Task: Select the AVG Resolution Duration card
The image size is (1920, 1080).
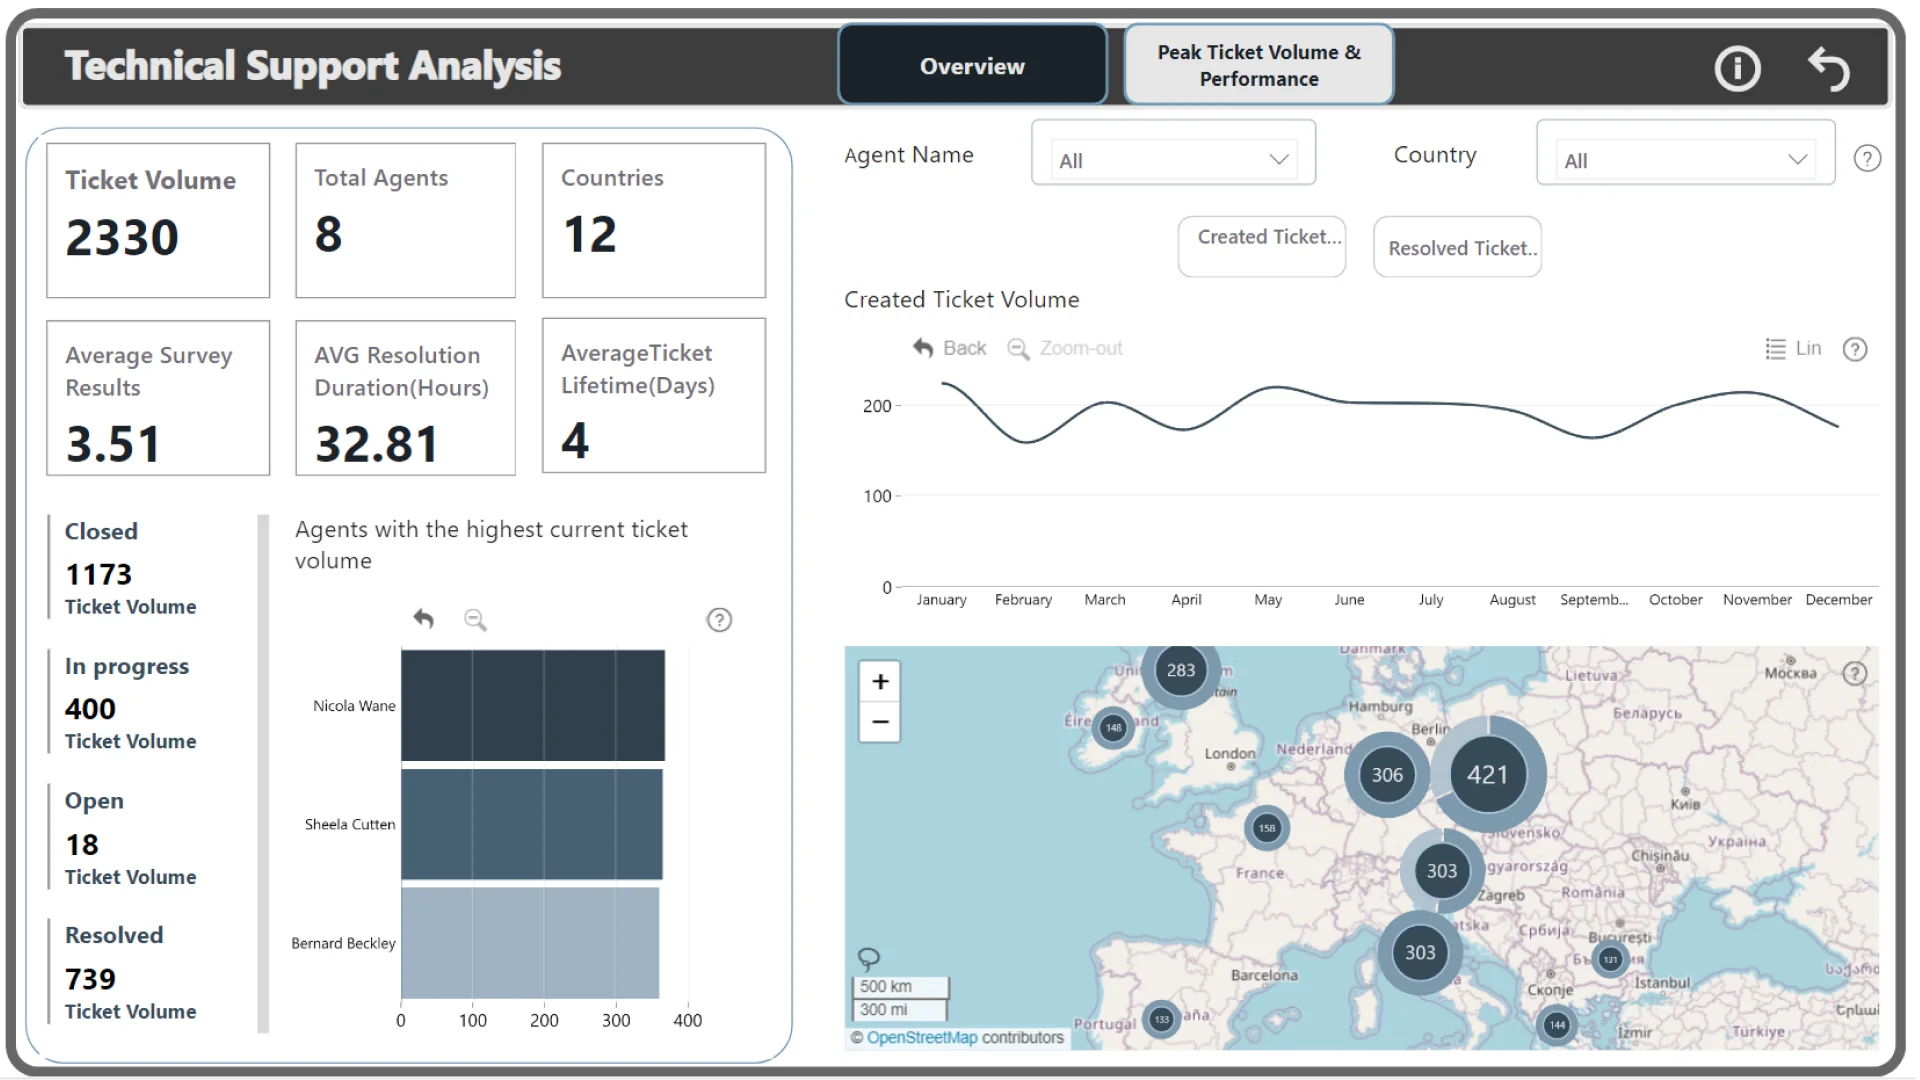Action: click(405, 398)
